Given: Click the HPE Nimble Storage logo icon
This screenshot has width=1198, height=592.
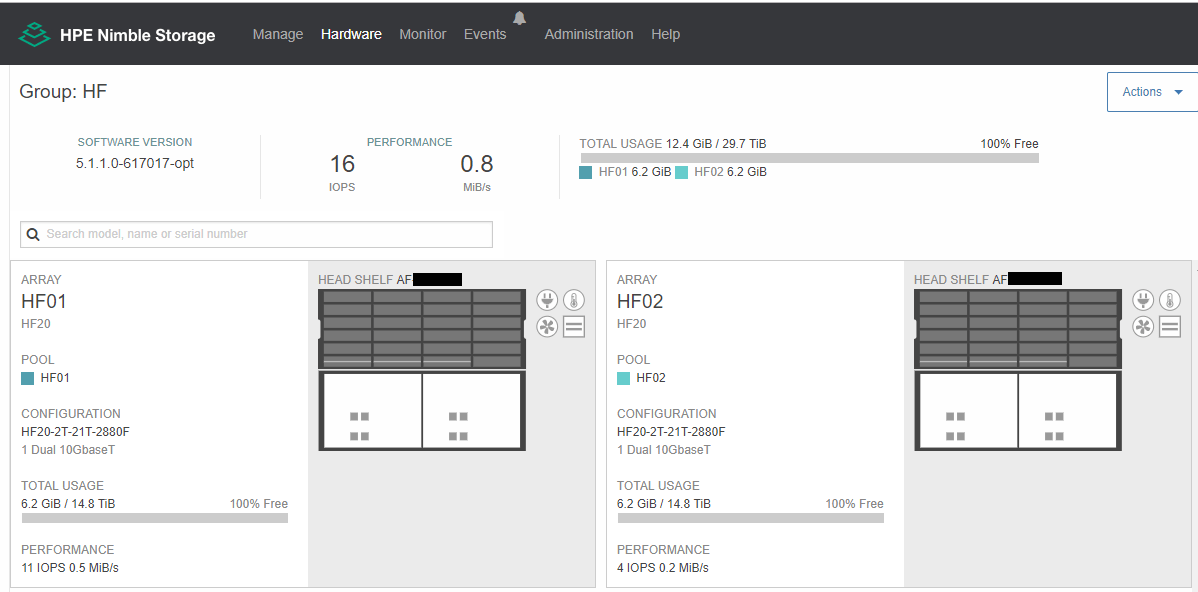Looking at the screenshot, I should pos(34,34).
